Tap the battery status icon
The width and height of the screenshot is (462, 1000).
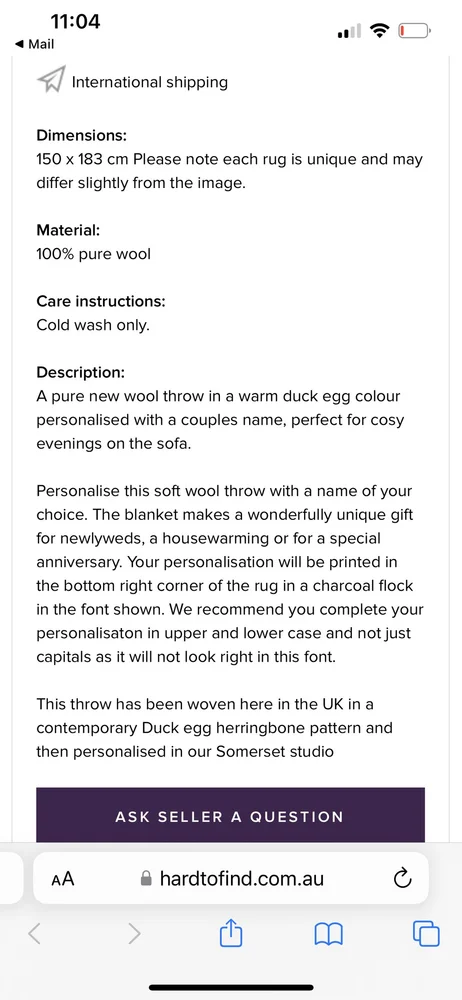tap(415, 30)
